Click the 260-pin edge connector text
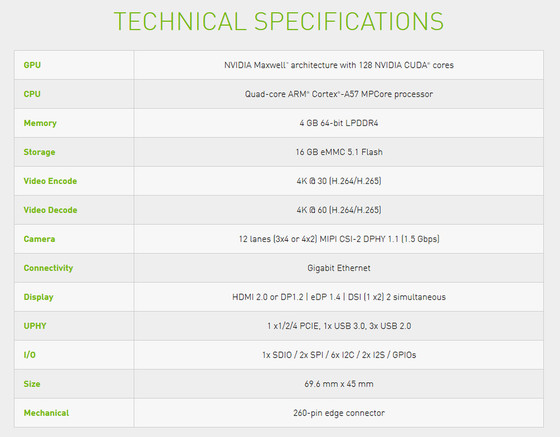 [339, 413]
